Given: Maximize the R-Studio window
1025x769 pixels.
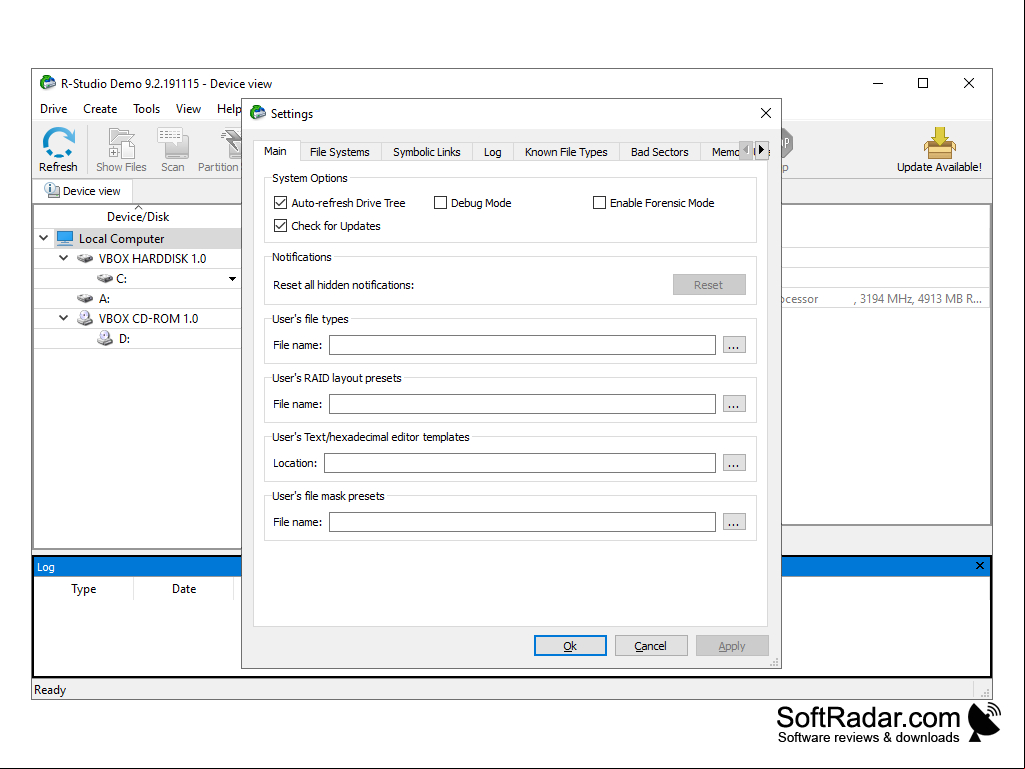Looking at the screenshot, I should 923,83.
